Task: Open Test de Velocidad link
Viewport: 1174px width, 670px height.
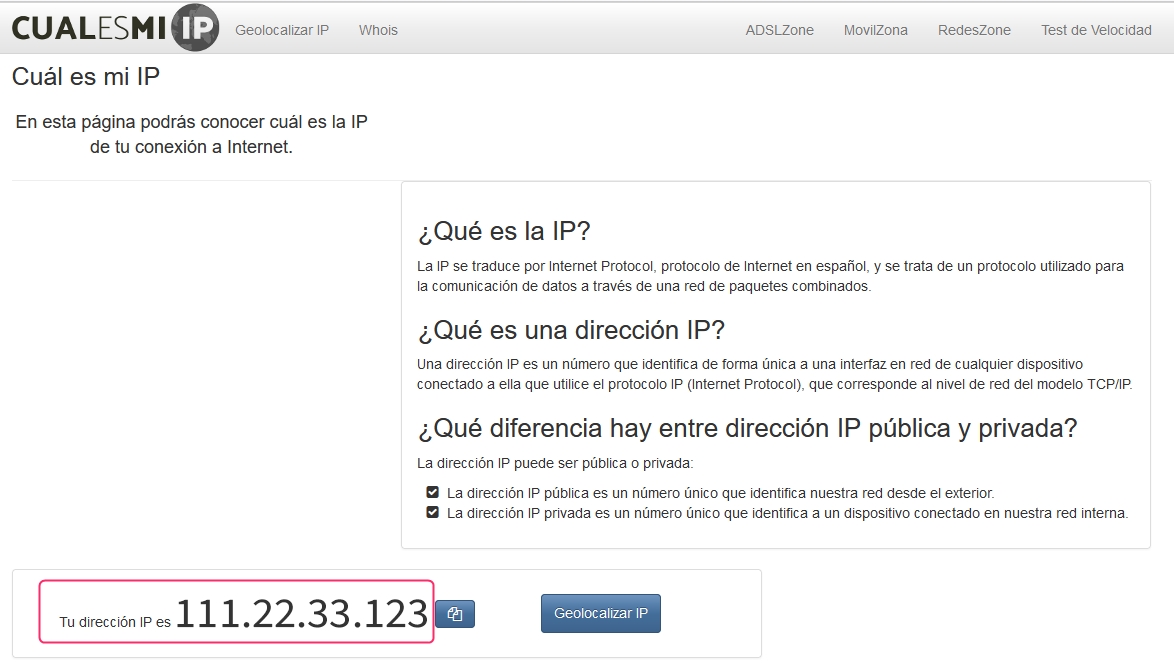Action: coord(1096,30)
